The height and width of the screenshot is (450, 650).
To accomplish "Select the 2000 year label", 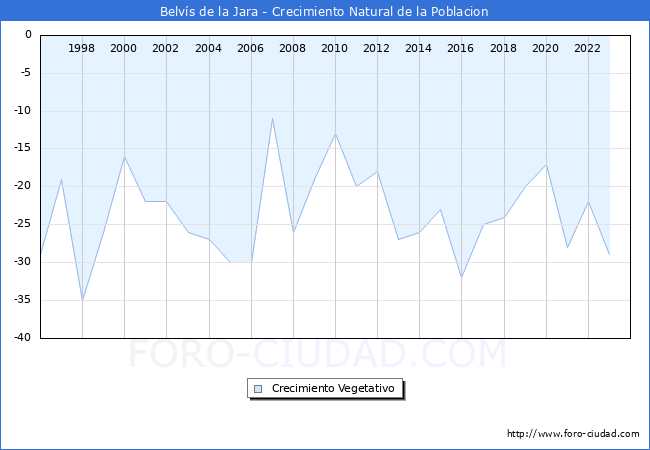I will [x=123, y=48].
